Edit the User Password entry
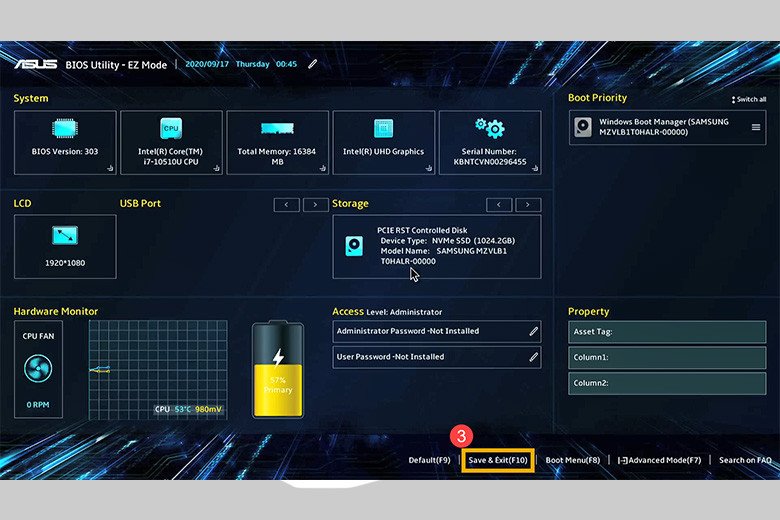Screen dimensions: 780x520 (x=533, y=357)
